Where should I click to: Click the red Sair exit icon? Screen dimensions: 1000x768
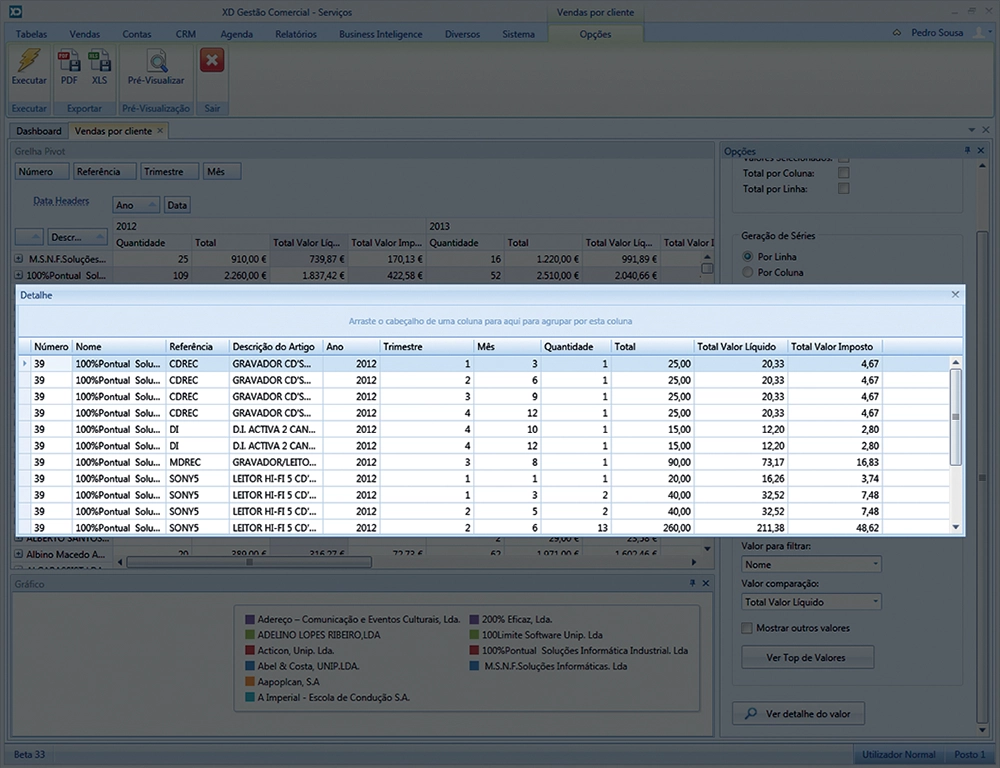(x=212, y=62)
